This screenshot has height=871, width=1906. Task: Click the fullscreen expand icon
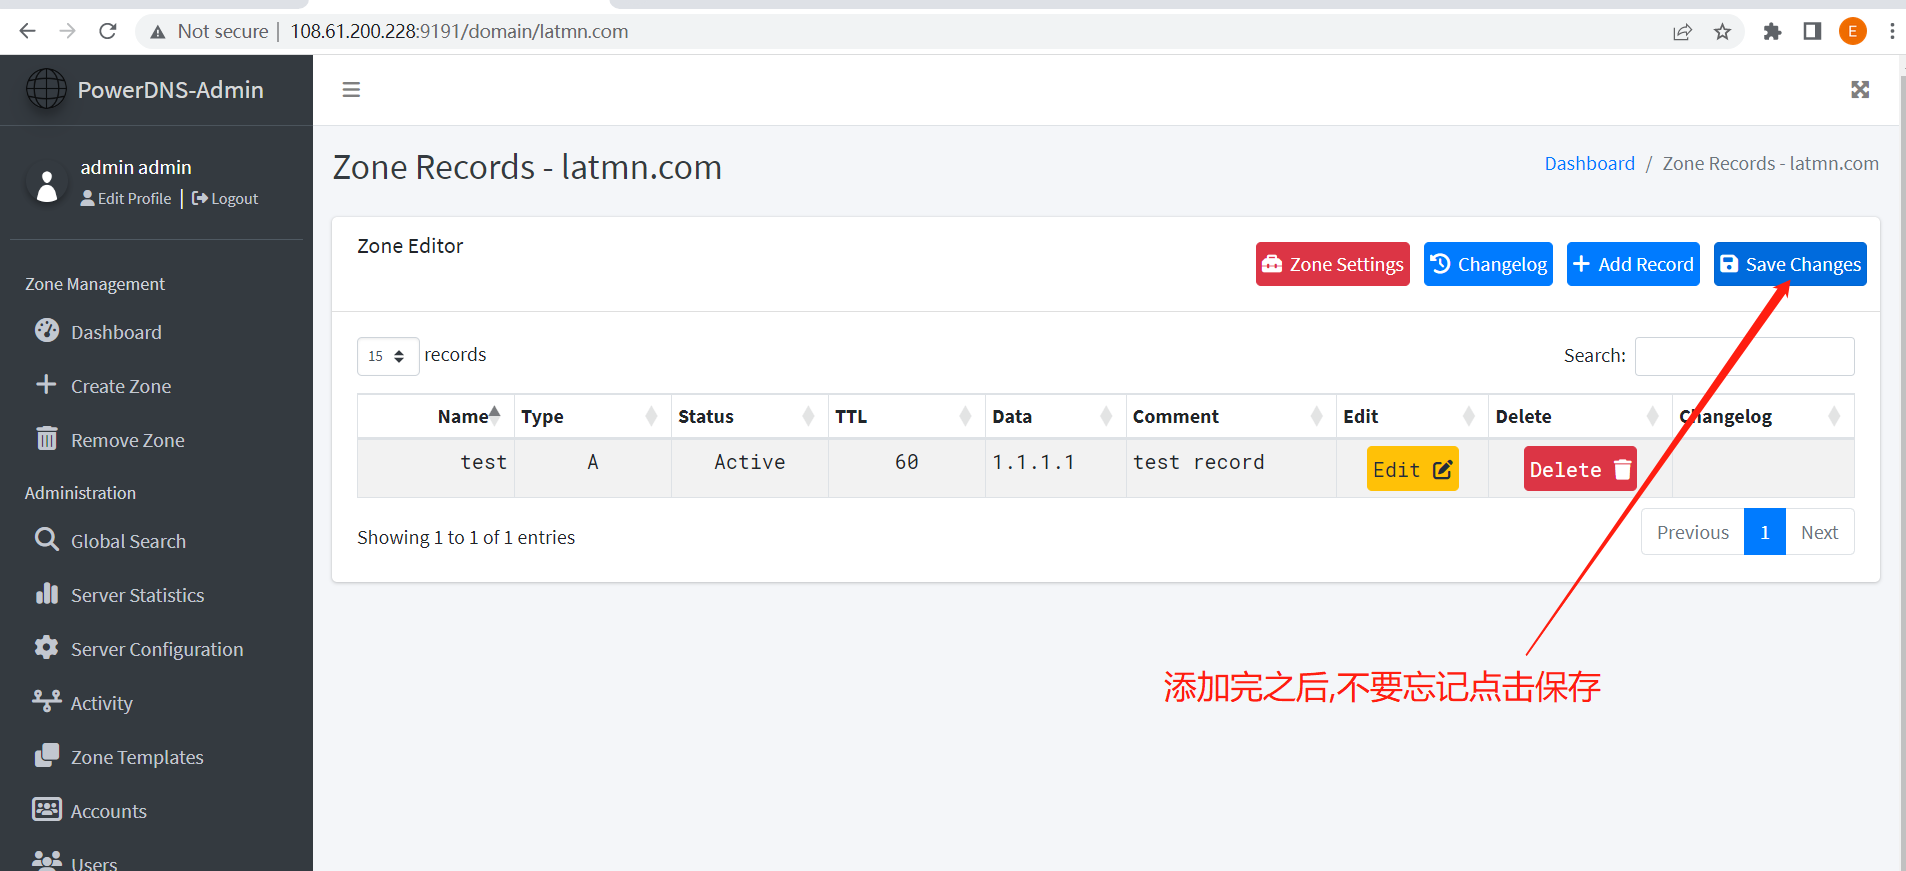coord(1859,90)
